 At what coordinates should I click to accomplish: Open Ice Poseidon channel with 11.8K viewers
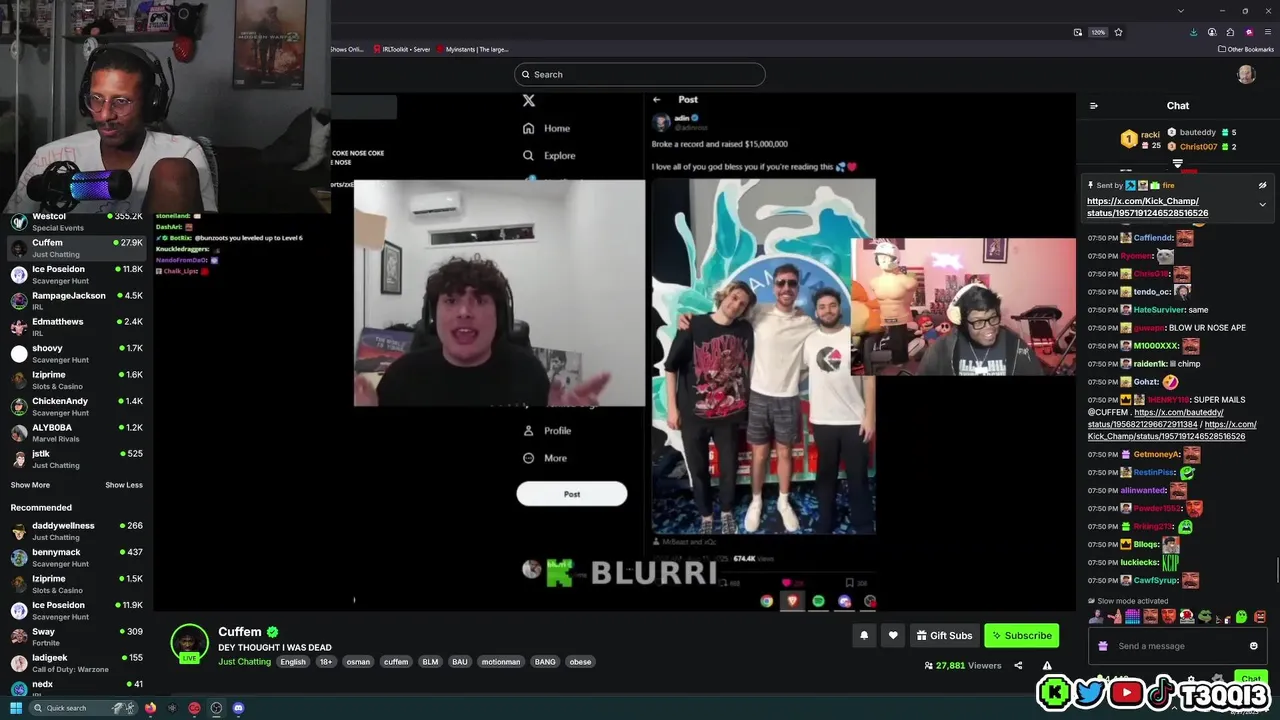76,275
